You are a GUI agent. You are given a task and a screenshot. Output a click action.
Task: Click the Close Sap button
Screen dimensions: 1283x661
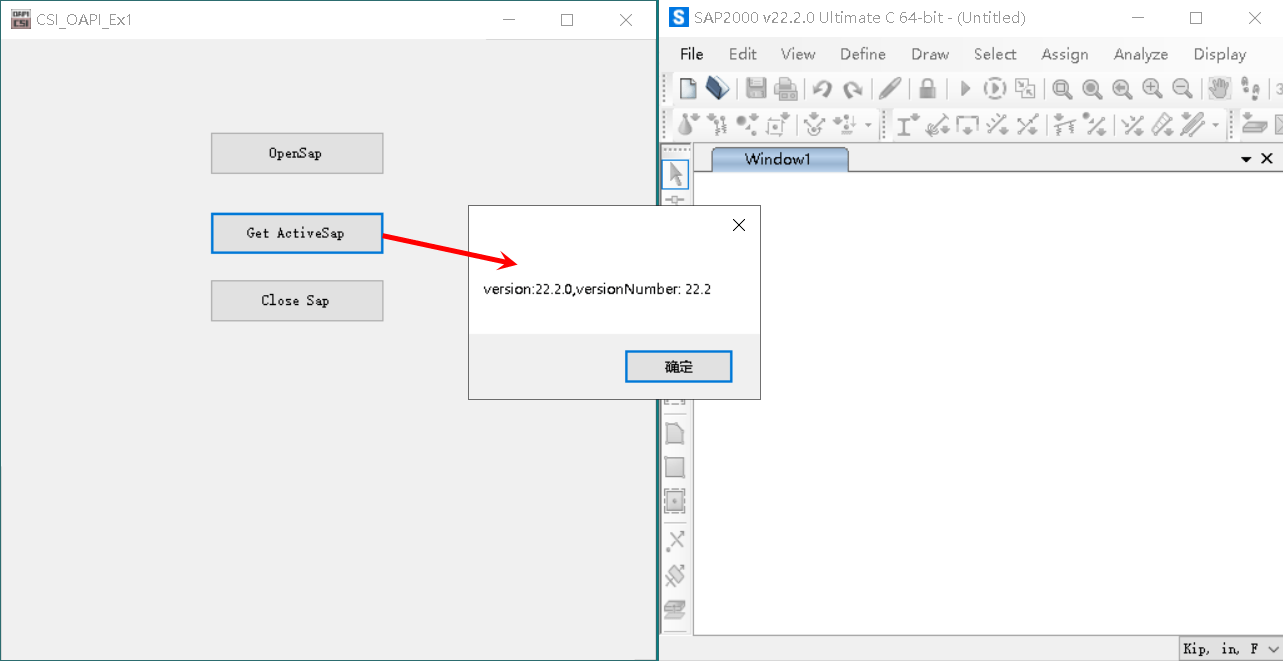(x=297, y=300)
